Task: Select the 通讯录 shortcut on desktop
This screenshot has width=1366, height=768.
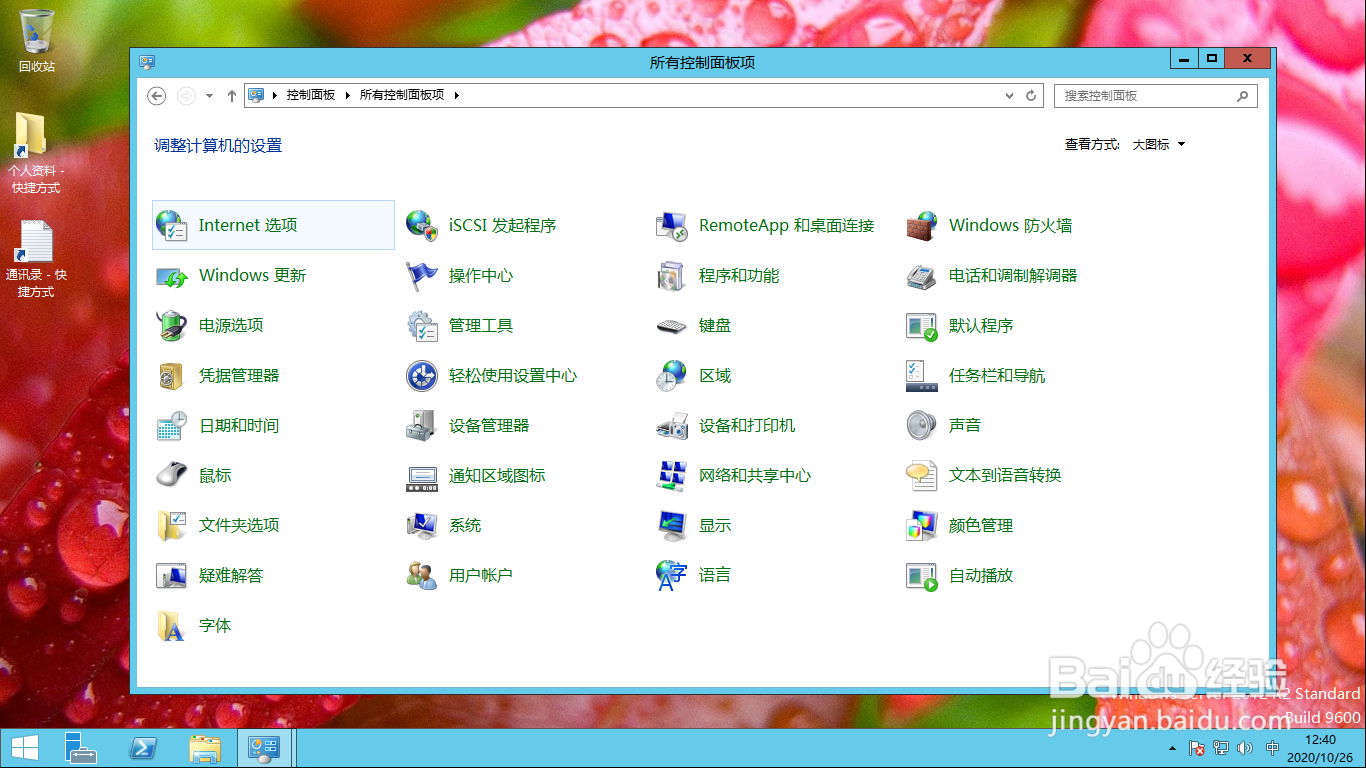Action: point(36,259)
